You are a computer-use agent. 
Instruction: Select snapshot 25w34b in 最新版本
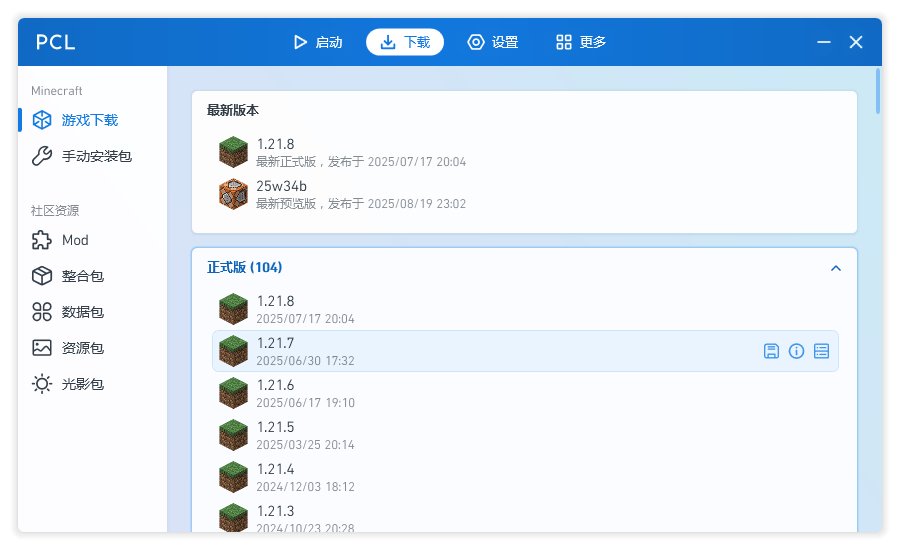[525, 194]
